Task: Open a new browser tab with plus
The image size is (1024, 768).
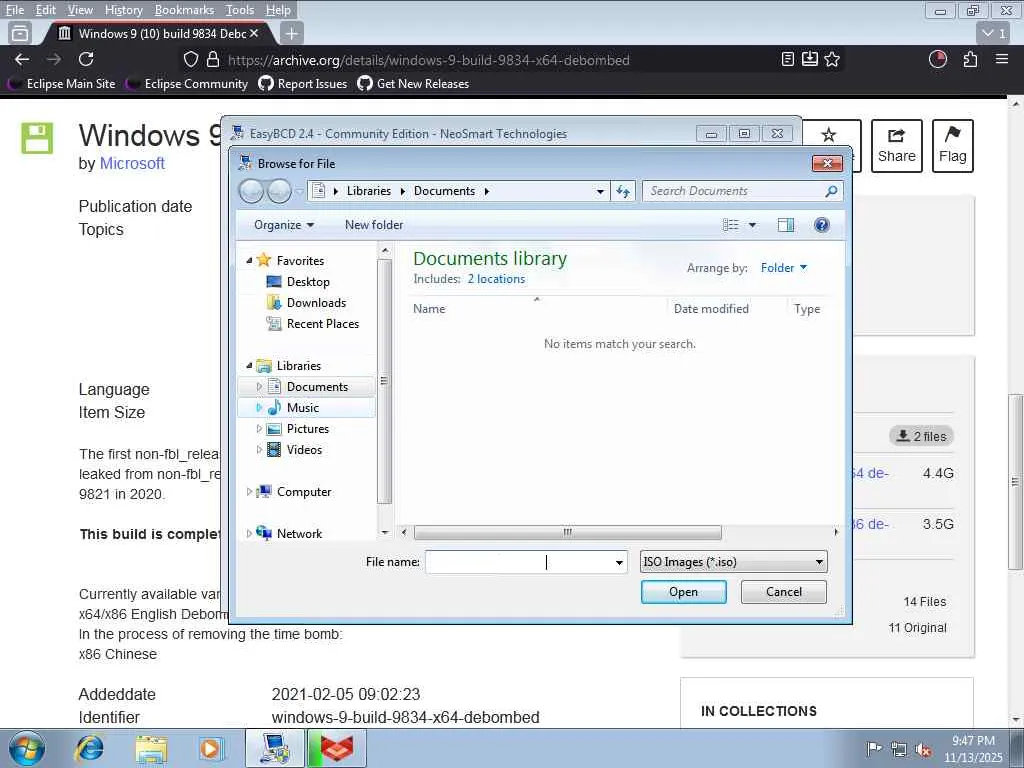Action: pyautogui.click(x=291, y=33)
